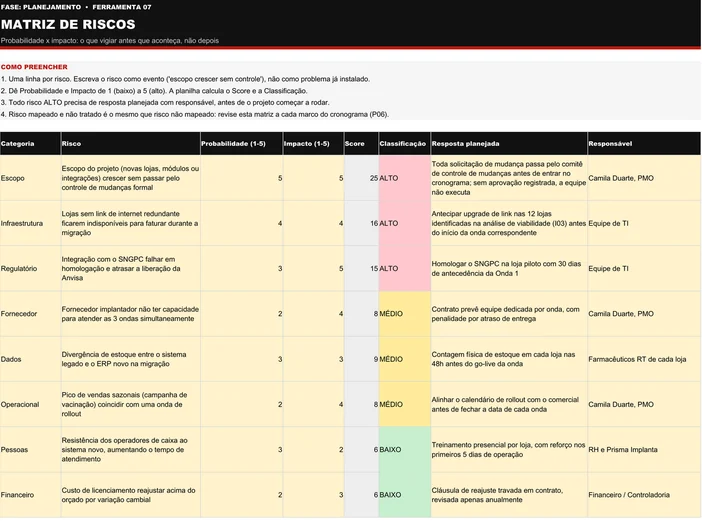Click impact value 3 in Financeiro row
This screenshot has width=702, height=521.
341,495
